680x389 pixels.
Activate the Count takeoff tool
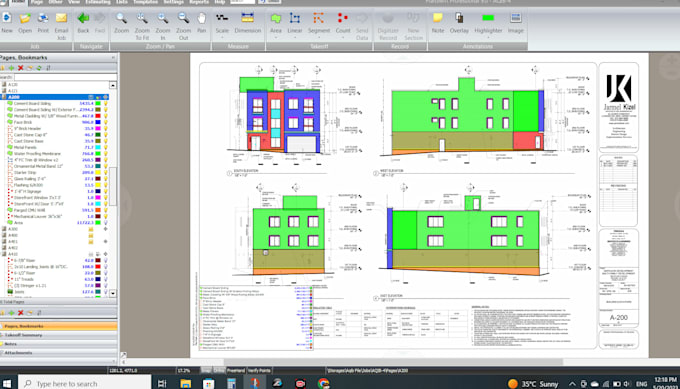tap(343, 23)
